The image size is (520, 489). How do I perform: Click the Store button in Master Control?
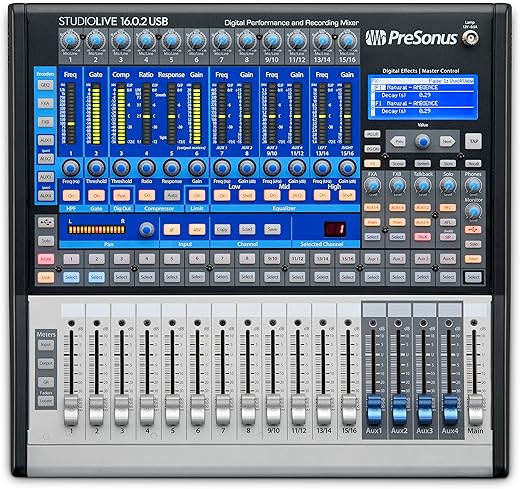click(x=448, y=163)
